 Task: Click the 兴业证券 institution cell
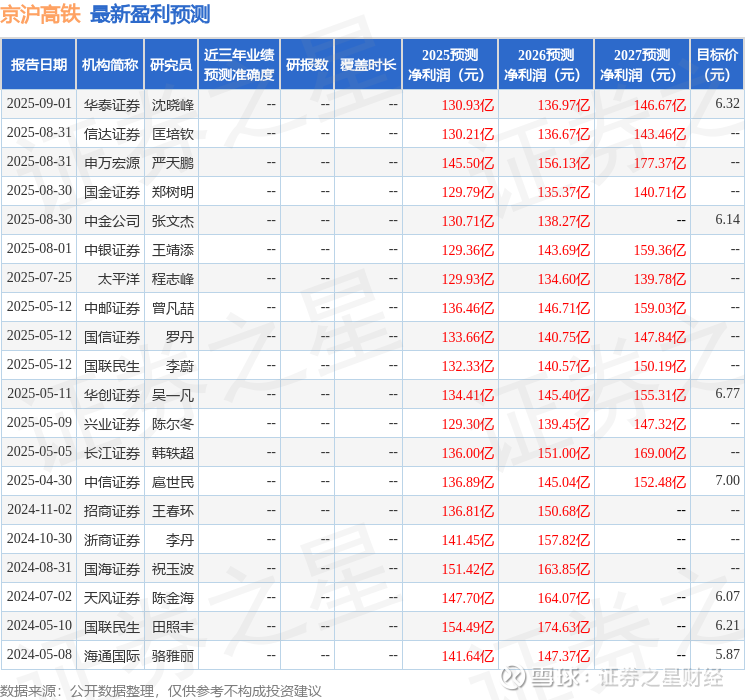point(112,424)
